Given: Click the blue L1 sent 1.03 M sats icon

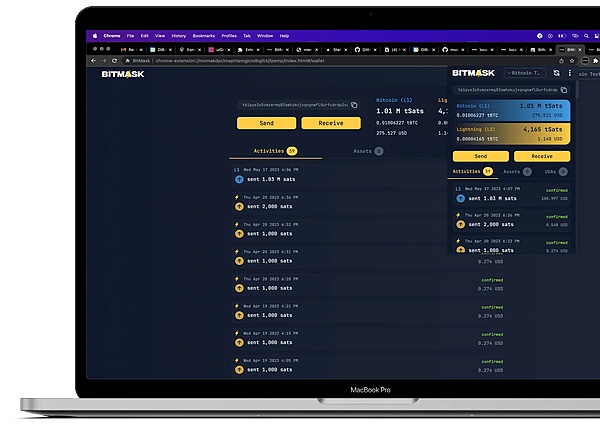Looking at the screenshot, I should coord(239,178).
